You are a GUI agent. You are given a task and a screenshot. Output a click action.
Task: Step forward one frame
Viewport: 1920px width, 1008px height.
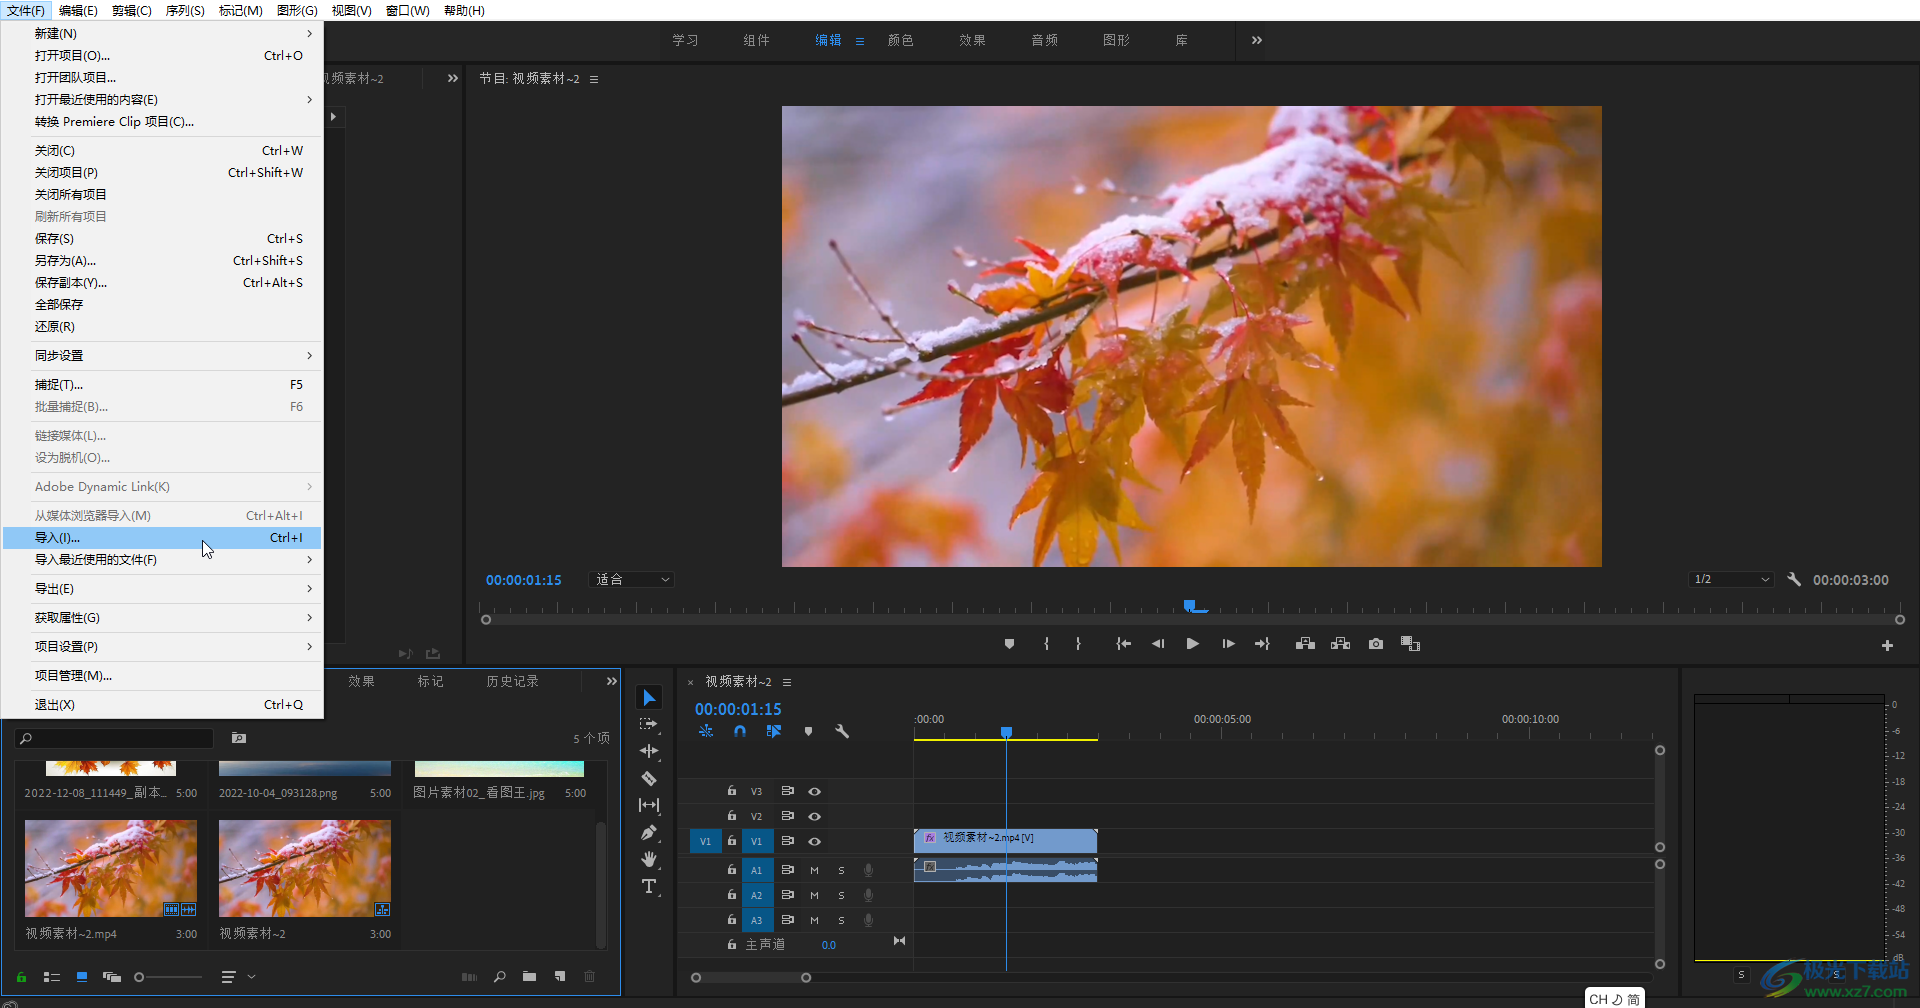(1228, 644)
